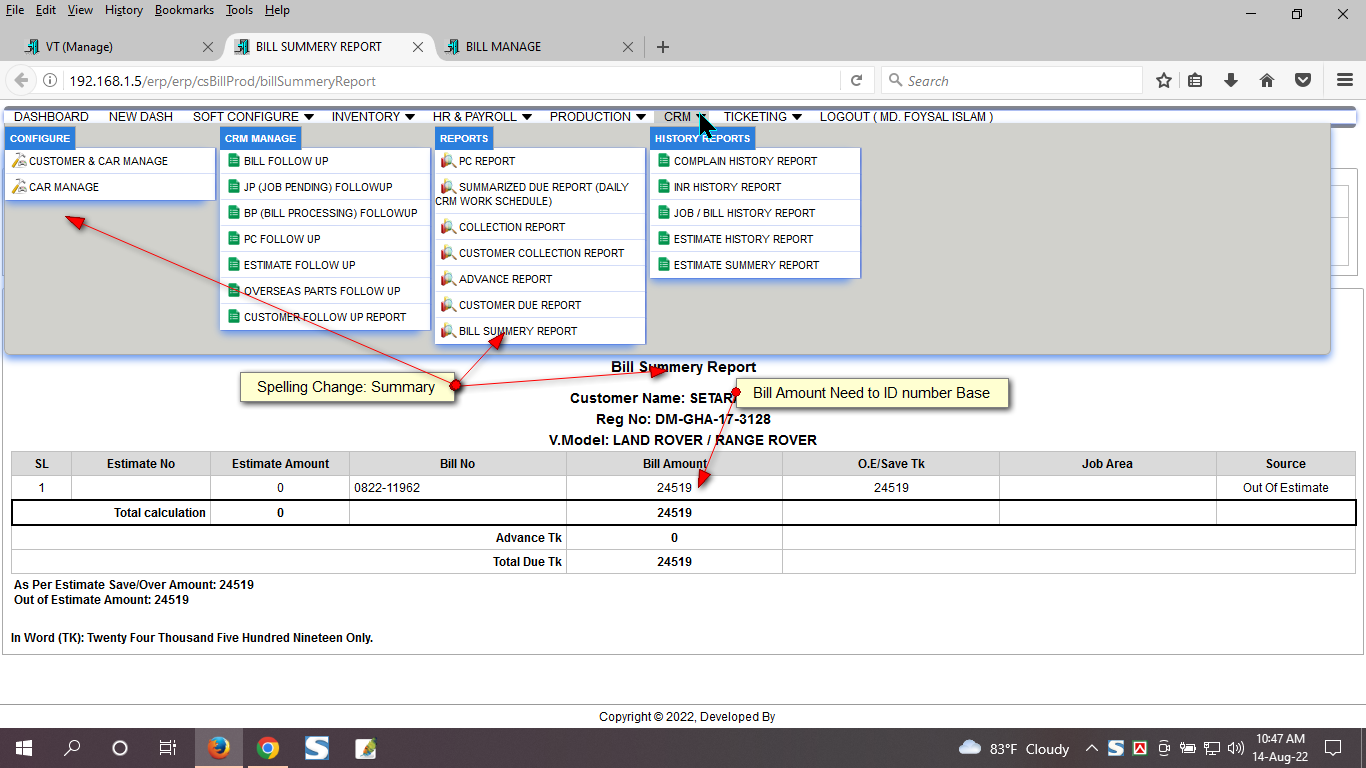
Task: Open the Firefox Bookmarks menu
Action: [184, 10]
